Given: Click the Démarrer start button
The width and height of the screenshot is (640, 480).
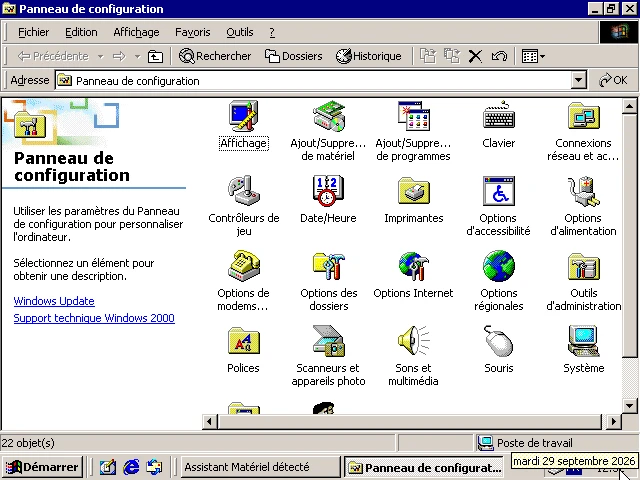Looking at the screenshot, I should [42, 467].
